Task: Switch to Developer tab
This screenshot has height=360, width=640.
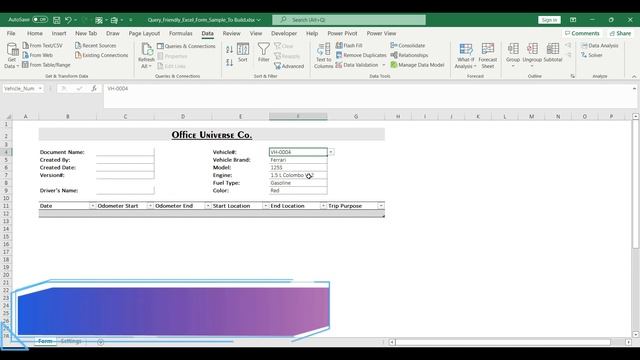Action: pyautogui.click(x=284, y=33)
